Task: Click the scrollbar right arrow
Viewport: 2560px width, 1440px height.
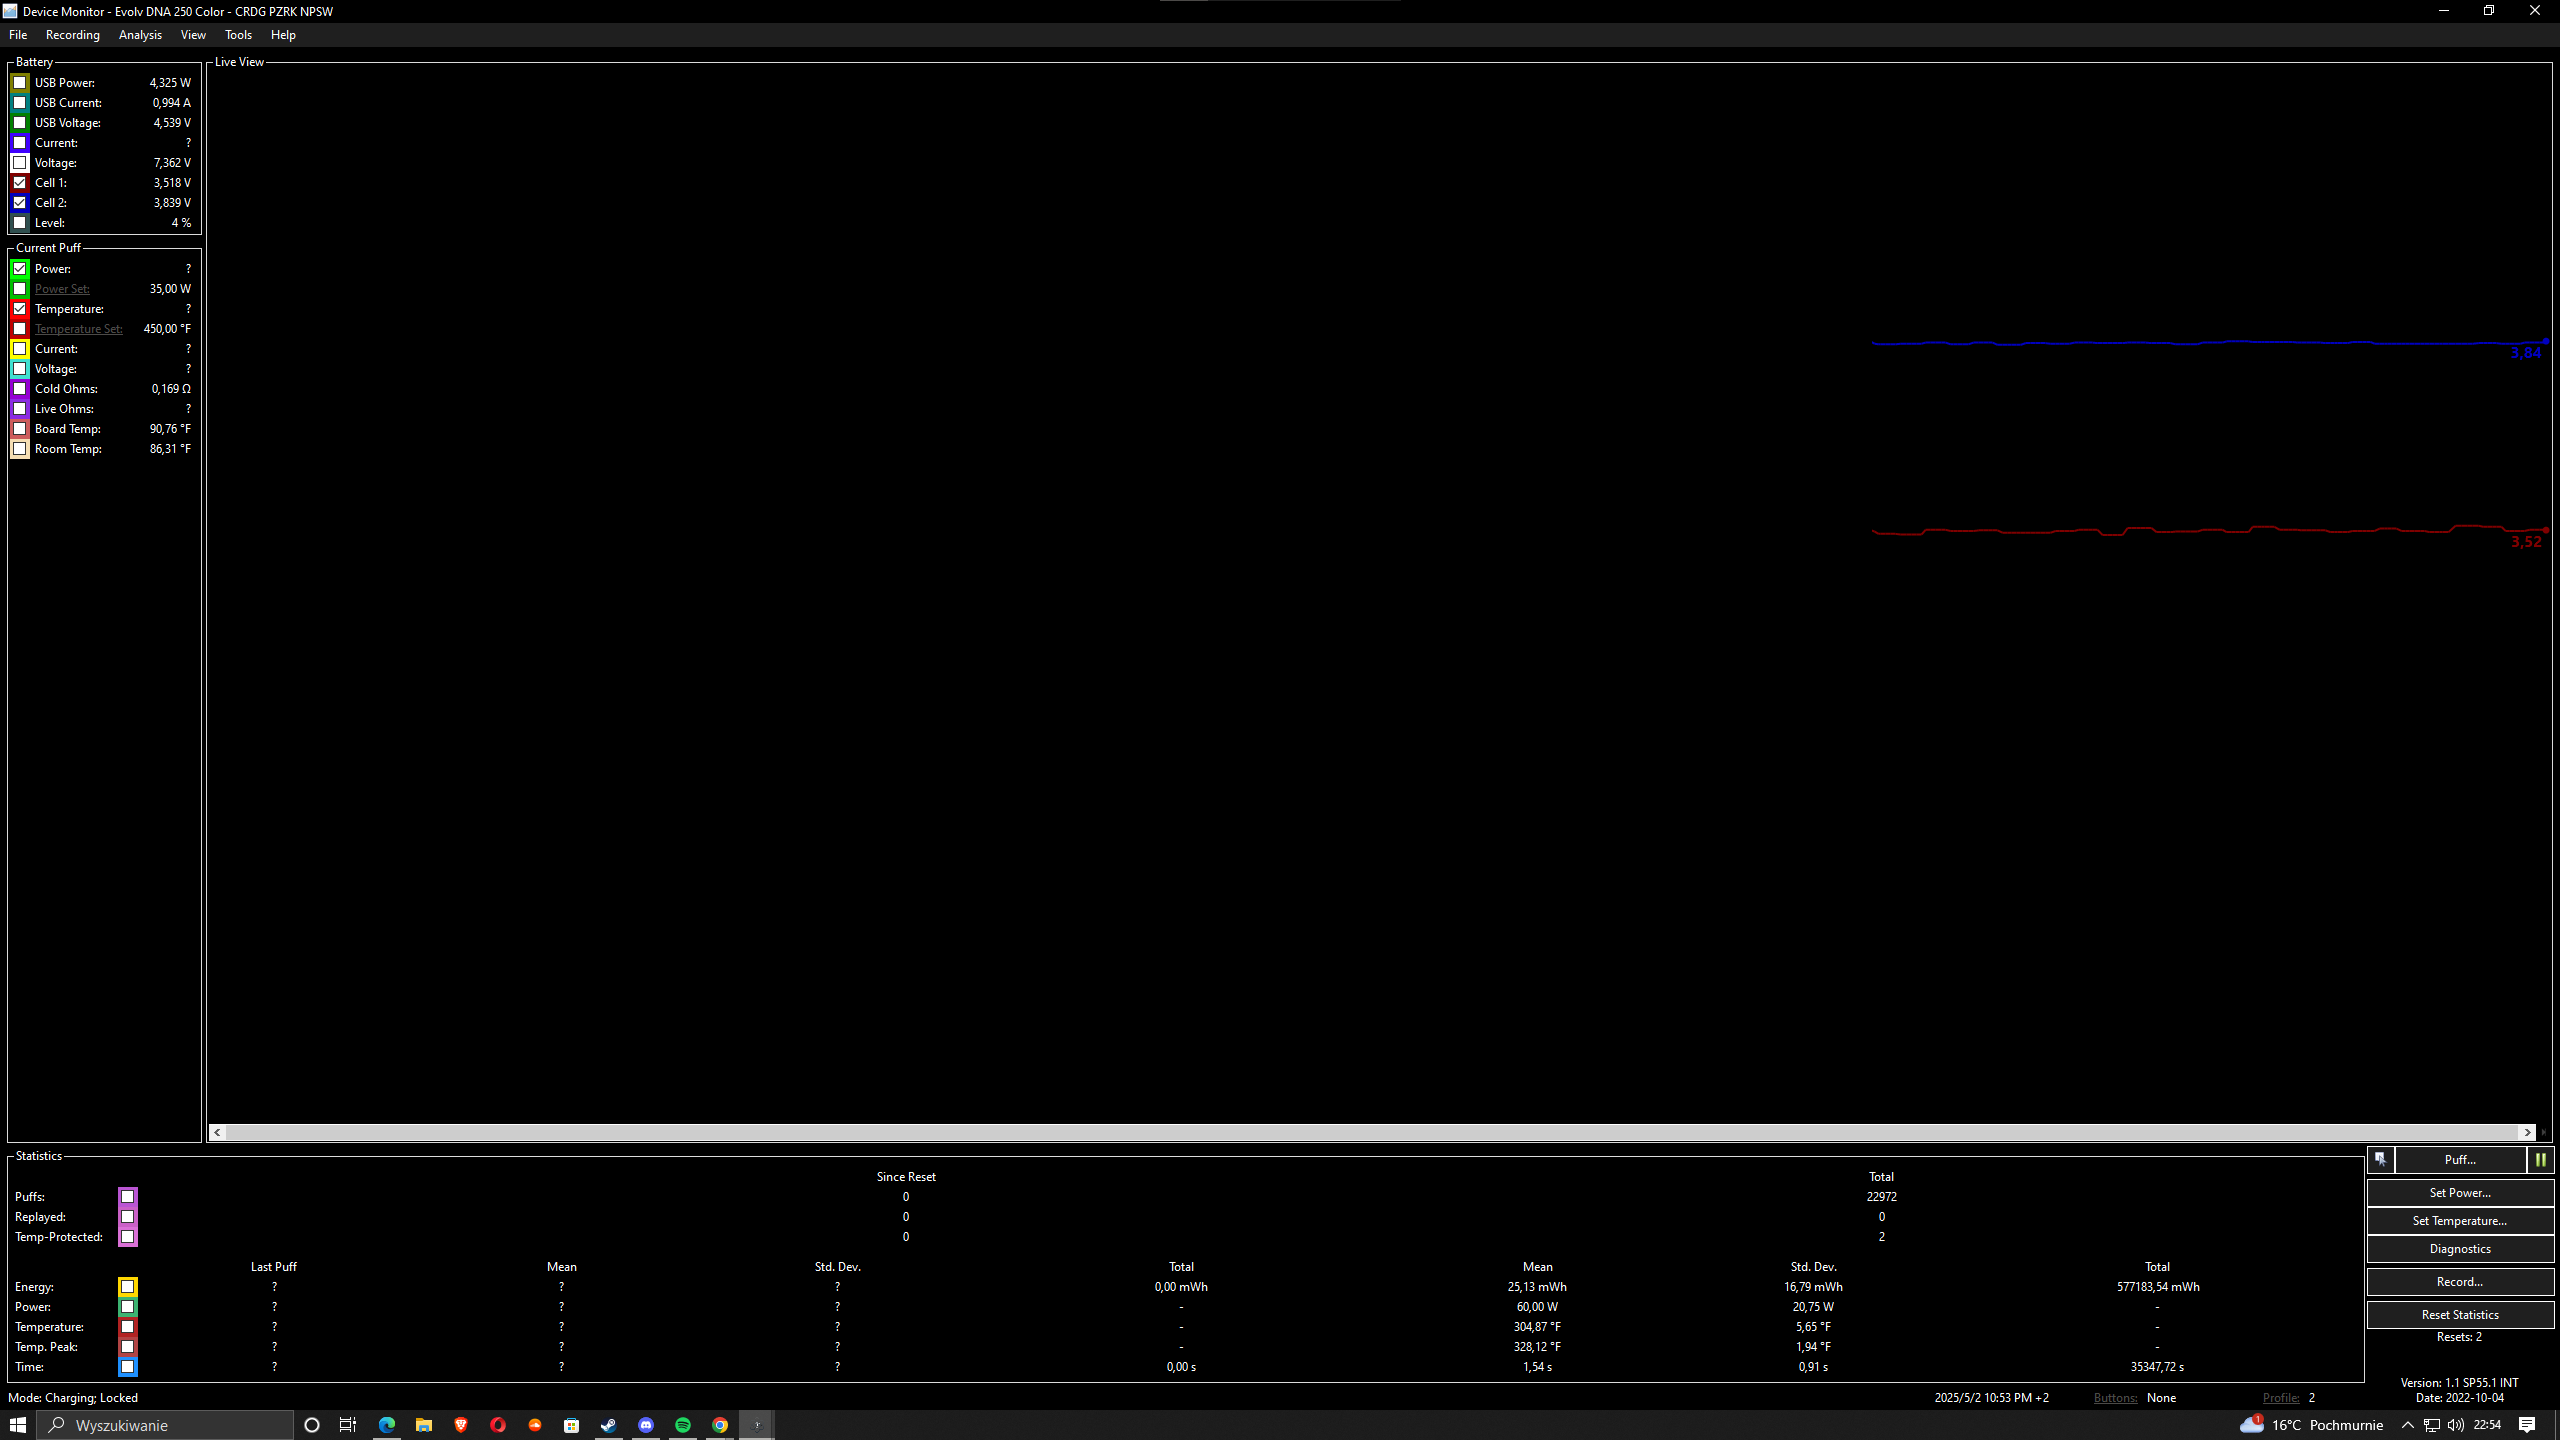Action: pyautogui.click(x=2527, y=1132)
